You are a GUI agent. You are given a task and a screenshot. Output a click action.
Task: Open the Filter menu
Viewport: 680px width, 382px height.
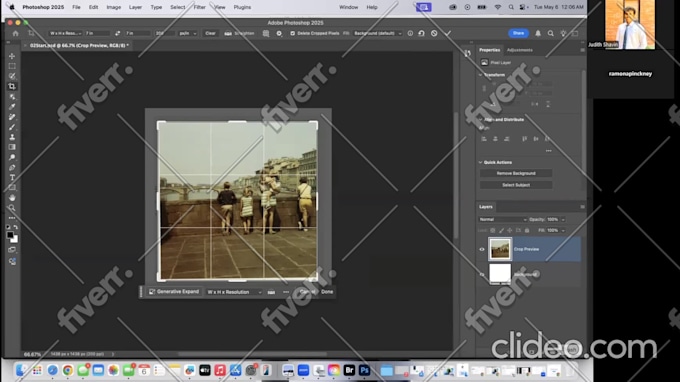pos(199,7)
